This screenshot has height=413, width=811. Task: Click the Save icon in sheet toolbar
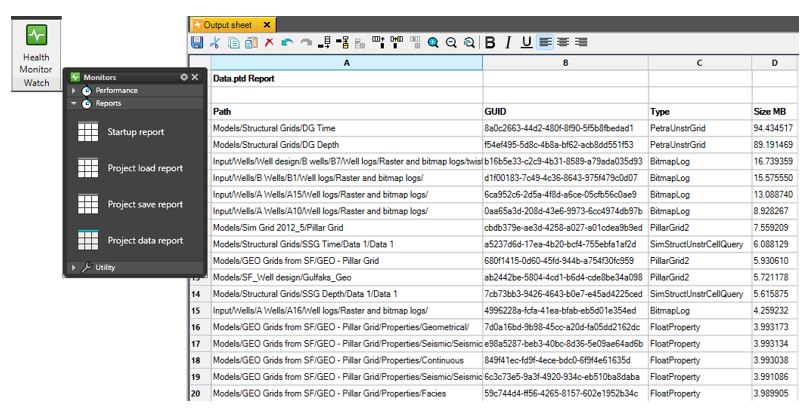tap(197, 42)
